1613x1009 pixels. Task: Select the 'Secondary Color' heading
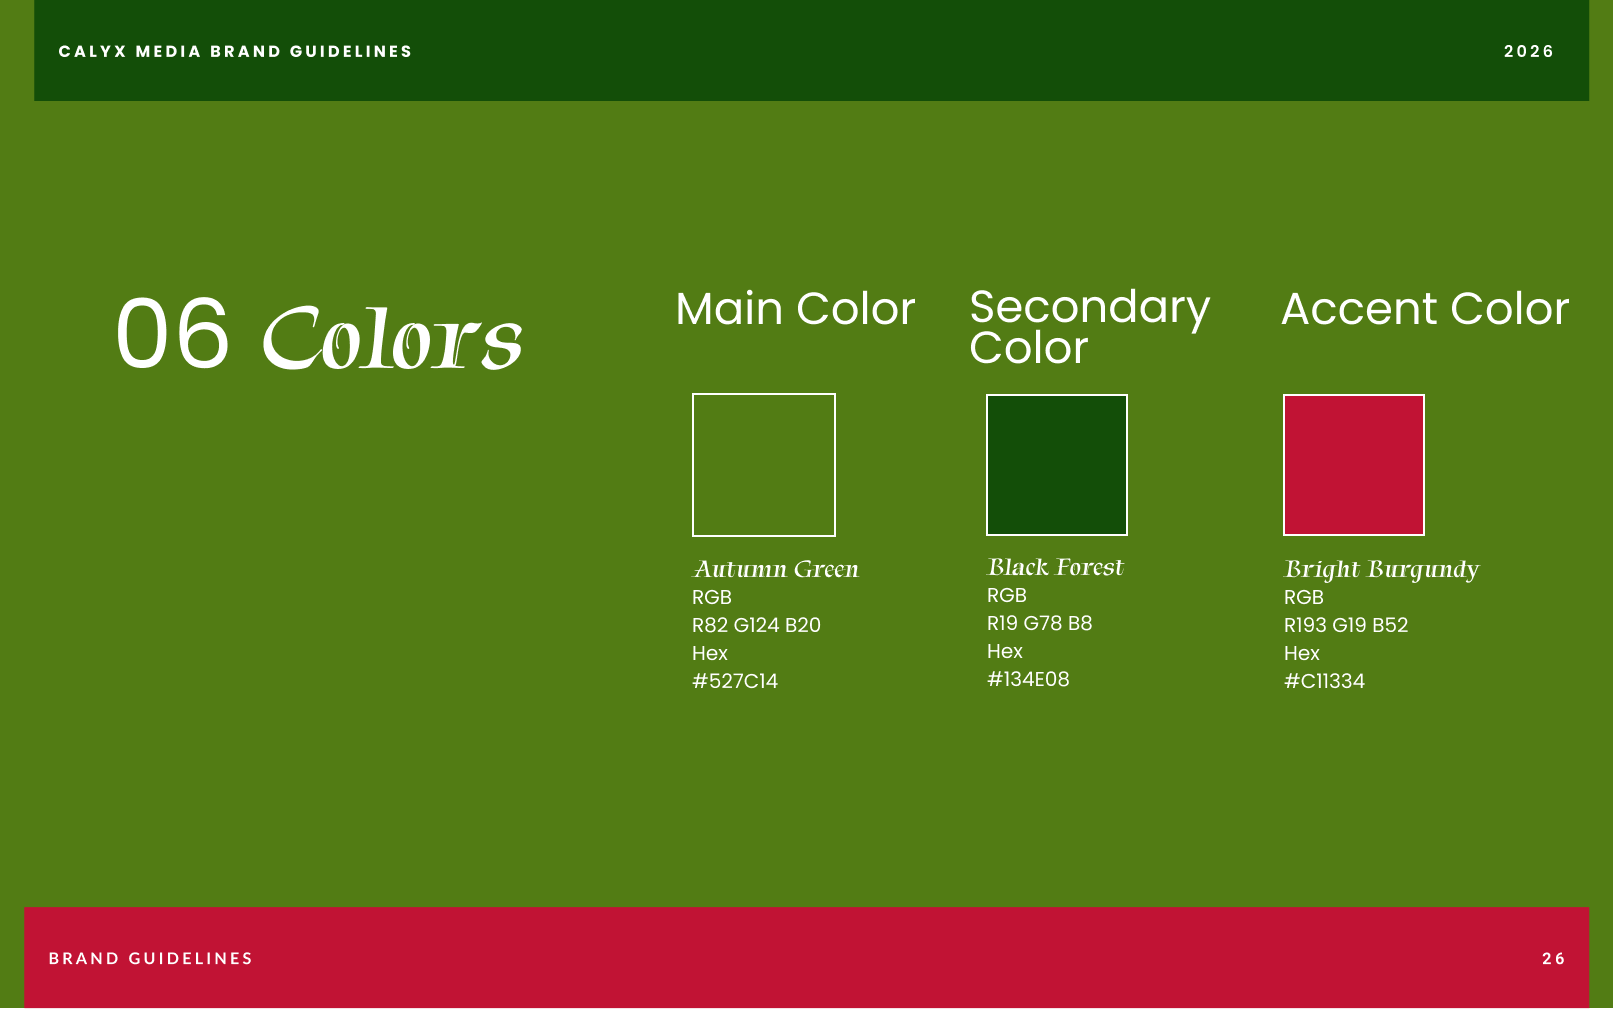point(1089,327)
